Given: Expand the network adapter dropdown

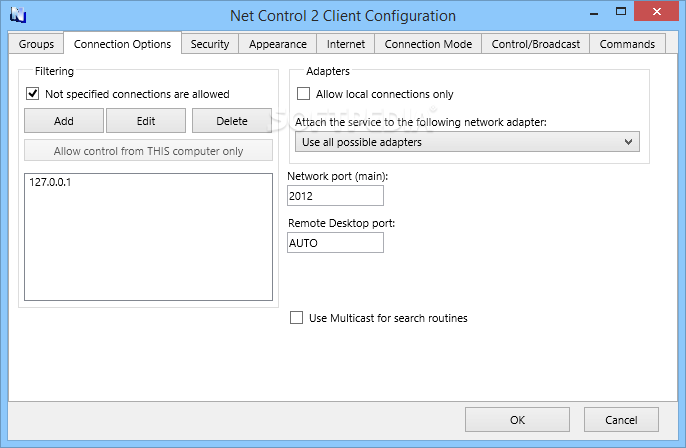Looking at the screenshot, I should tap(628, 142).
